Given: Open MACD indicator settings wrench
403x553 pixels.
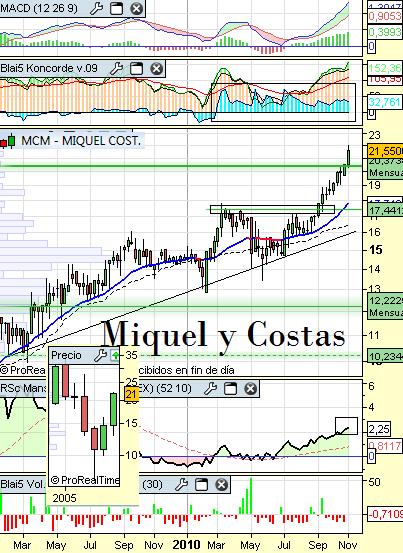Looking at the screenshot, I should click(x=96, y=8).
